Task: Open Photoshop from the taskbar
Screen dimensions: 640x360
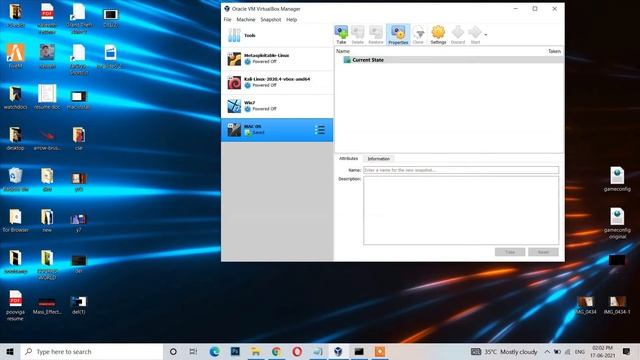Action: [235, 351]
